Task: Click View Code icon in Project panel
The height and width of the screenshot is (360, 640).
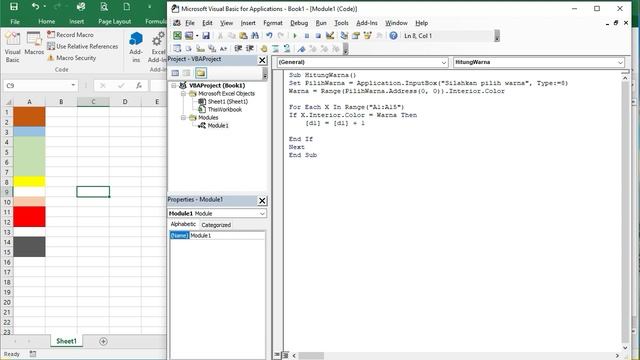Action: [x=175, y=73]
